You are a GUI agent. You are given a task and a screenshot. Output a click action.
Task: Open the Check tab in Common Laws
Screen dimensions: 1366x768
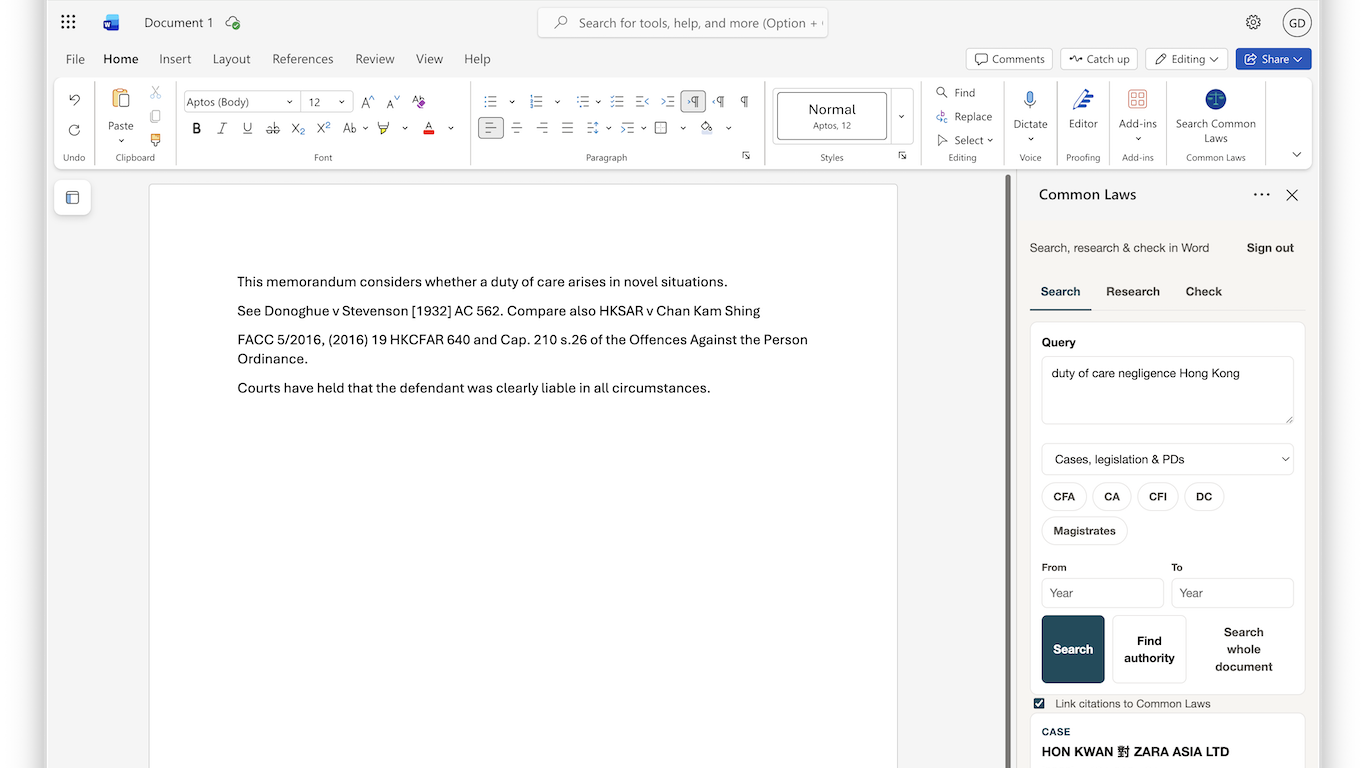[1204, 292]
